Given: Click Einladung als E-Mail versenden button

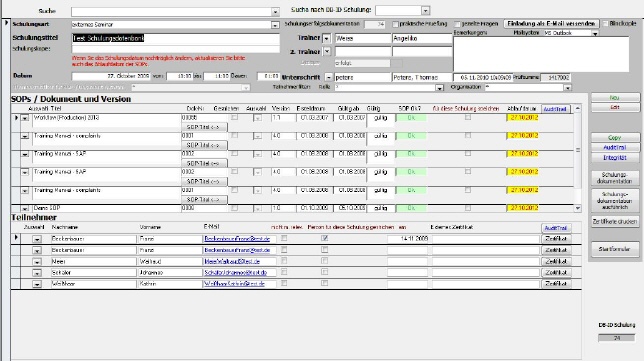Looking at the screenshot, I should tap(551, 24).
